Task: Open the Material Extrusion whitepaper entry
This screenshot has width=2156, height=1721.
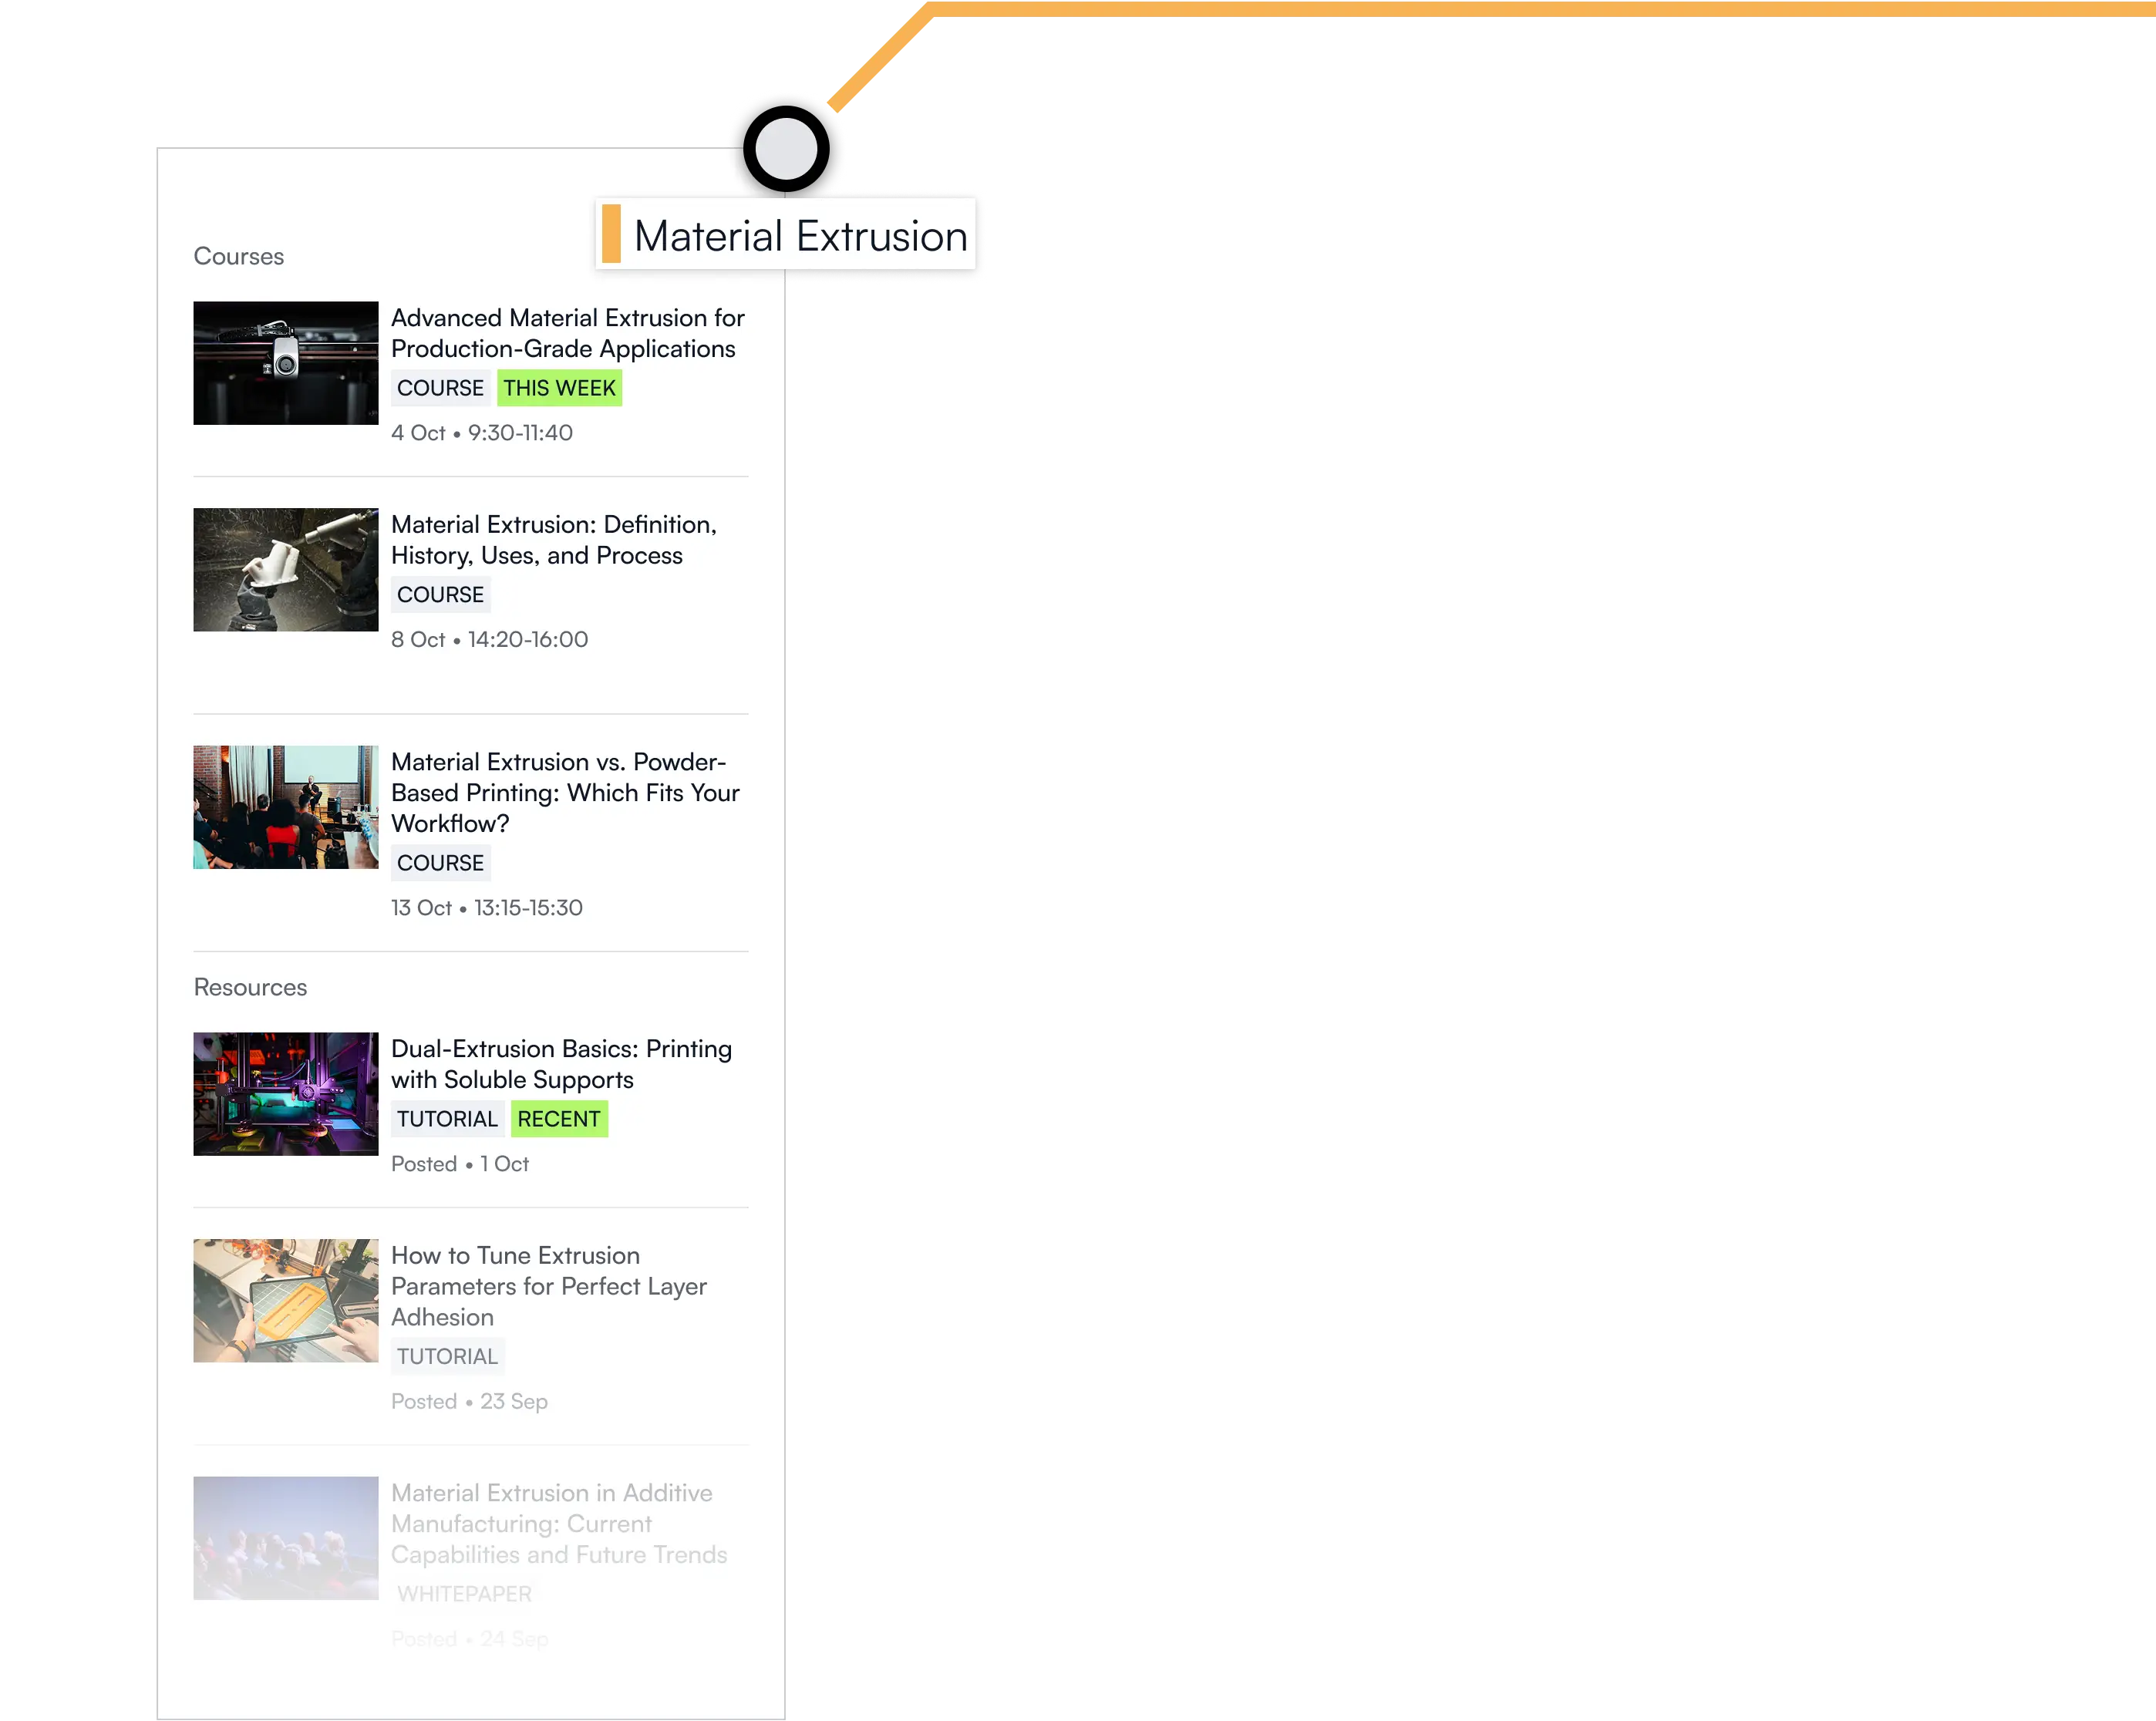Action: [x=558, y=1523]
